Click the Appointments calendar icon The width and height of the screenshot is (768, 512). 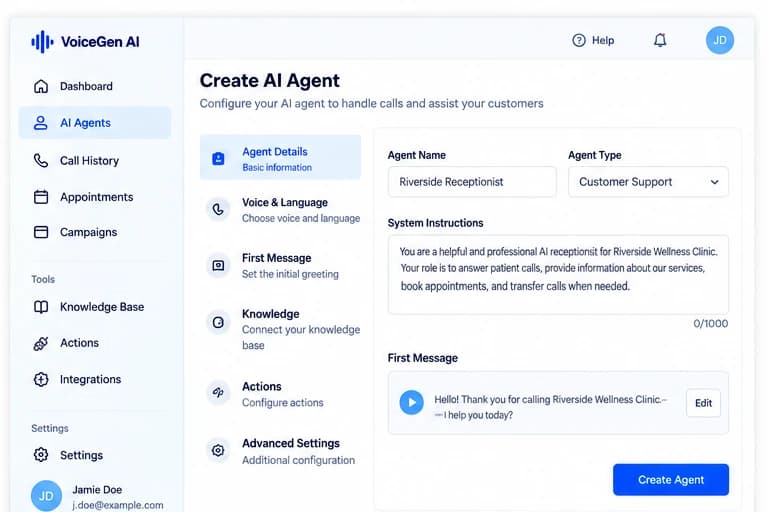click(41, 197)
